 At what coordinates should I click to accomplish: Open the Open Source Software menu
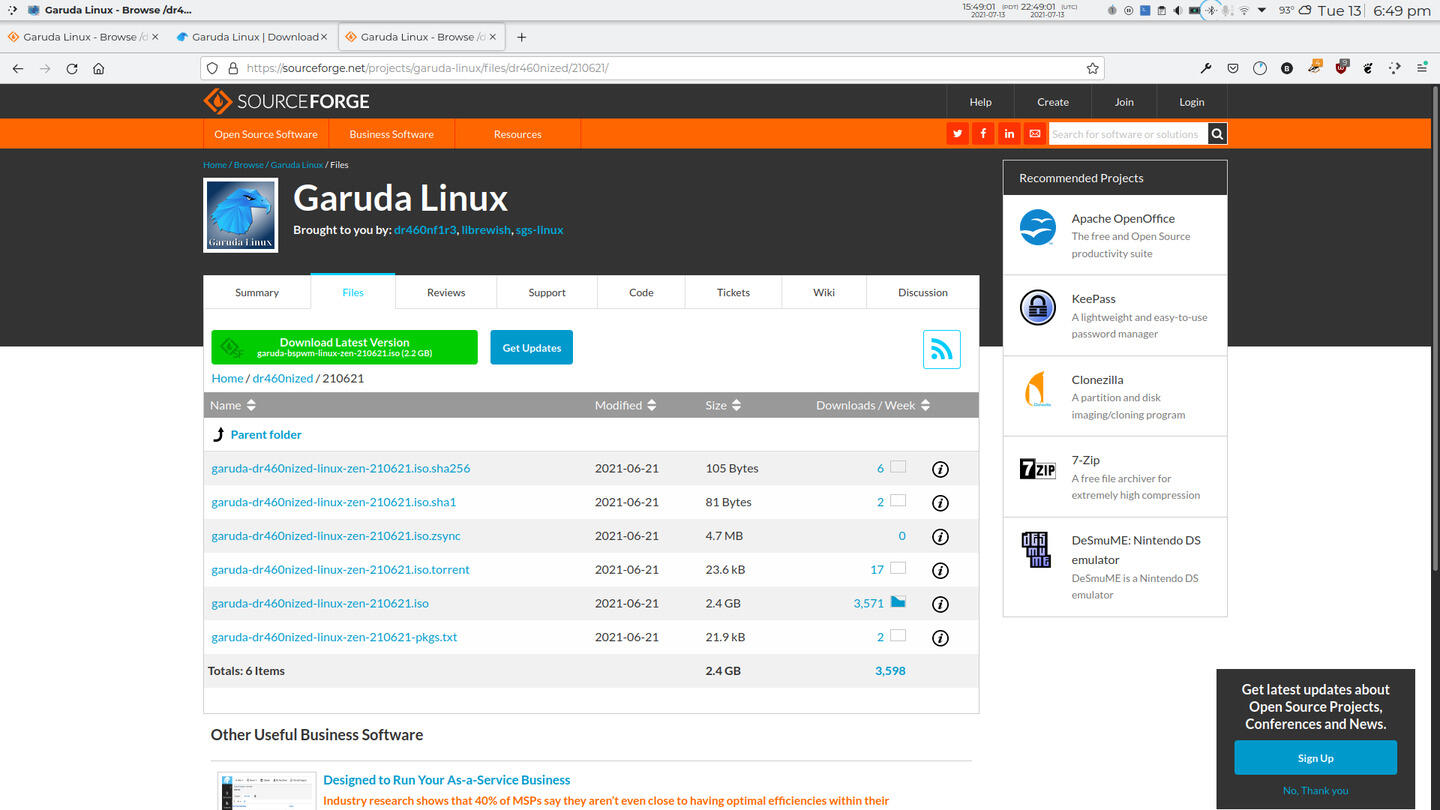coord(266,134)
